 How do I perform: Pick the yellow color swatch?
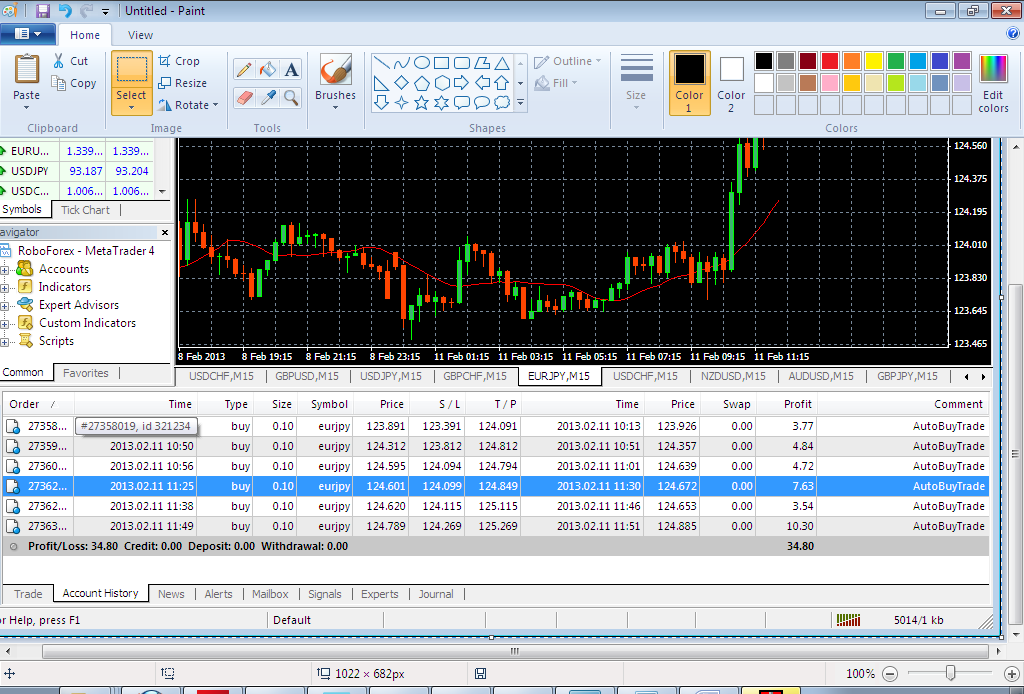click(874, 61)
